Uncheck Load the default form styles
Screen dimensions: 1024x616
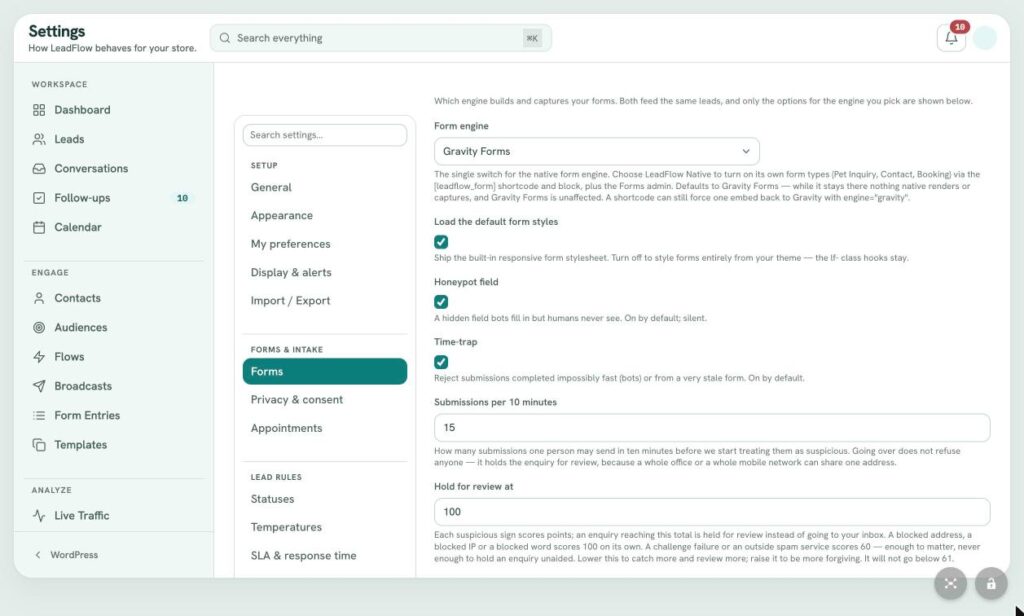[x=441, y=242]
